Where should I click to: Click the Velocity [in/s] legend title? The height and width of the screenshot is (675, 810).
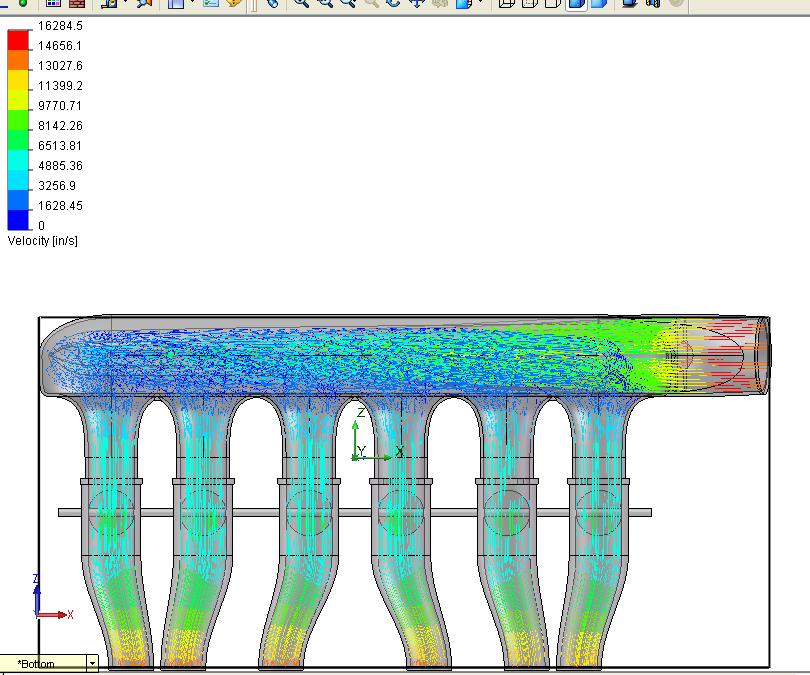[43, 241]
